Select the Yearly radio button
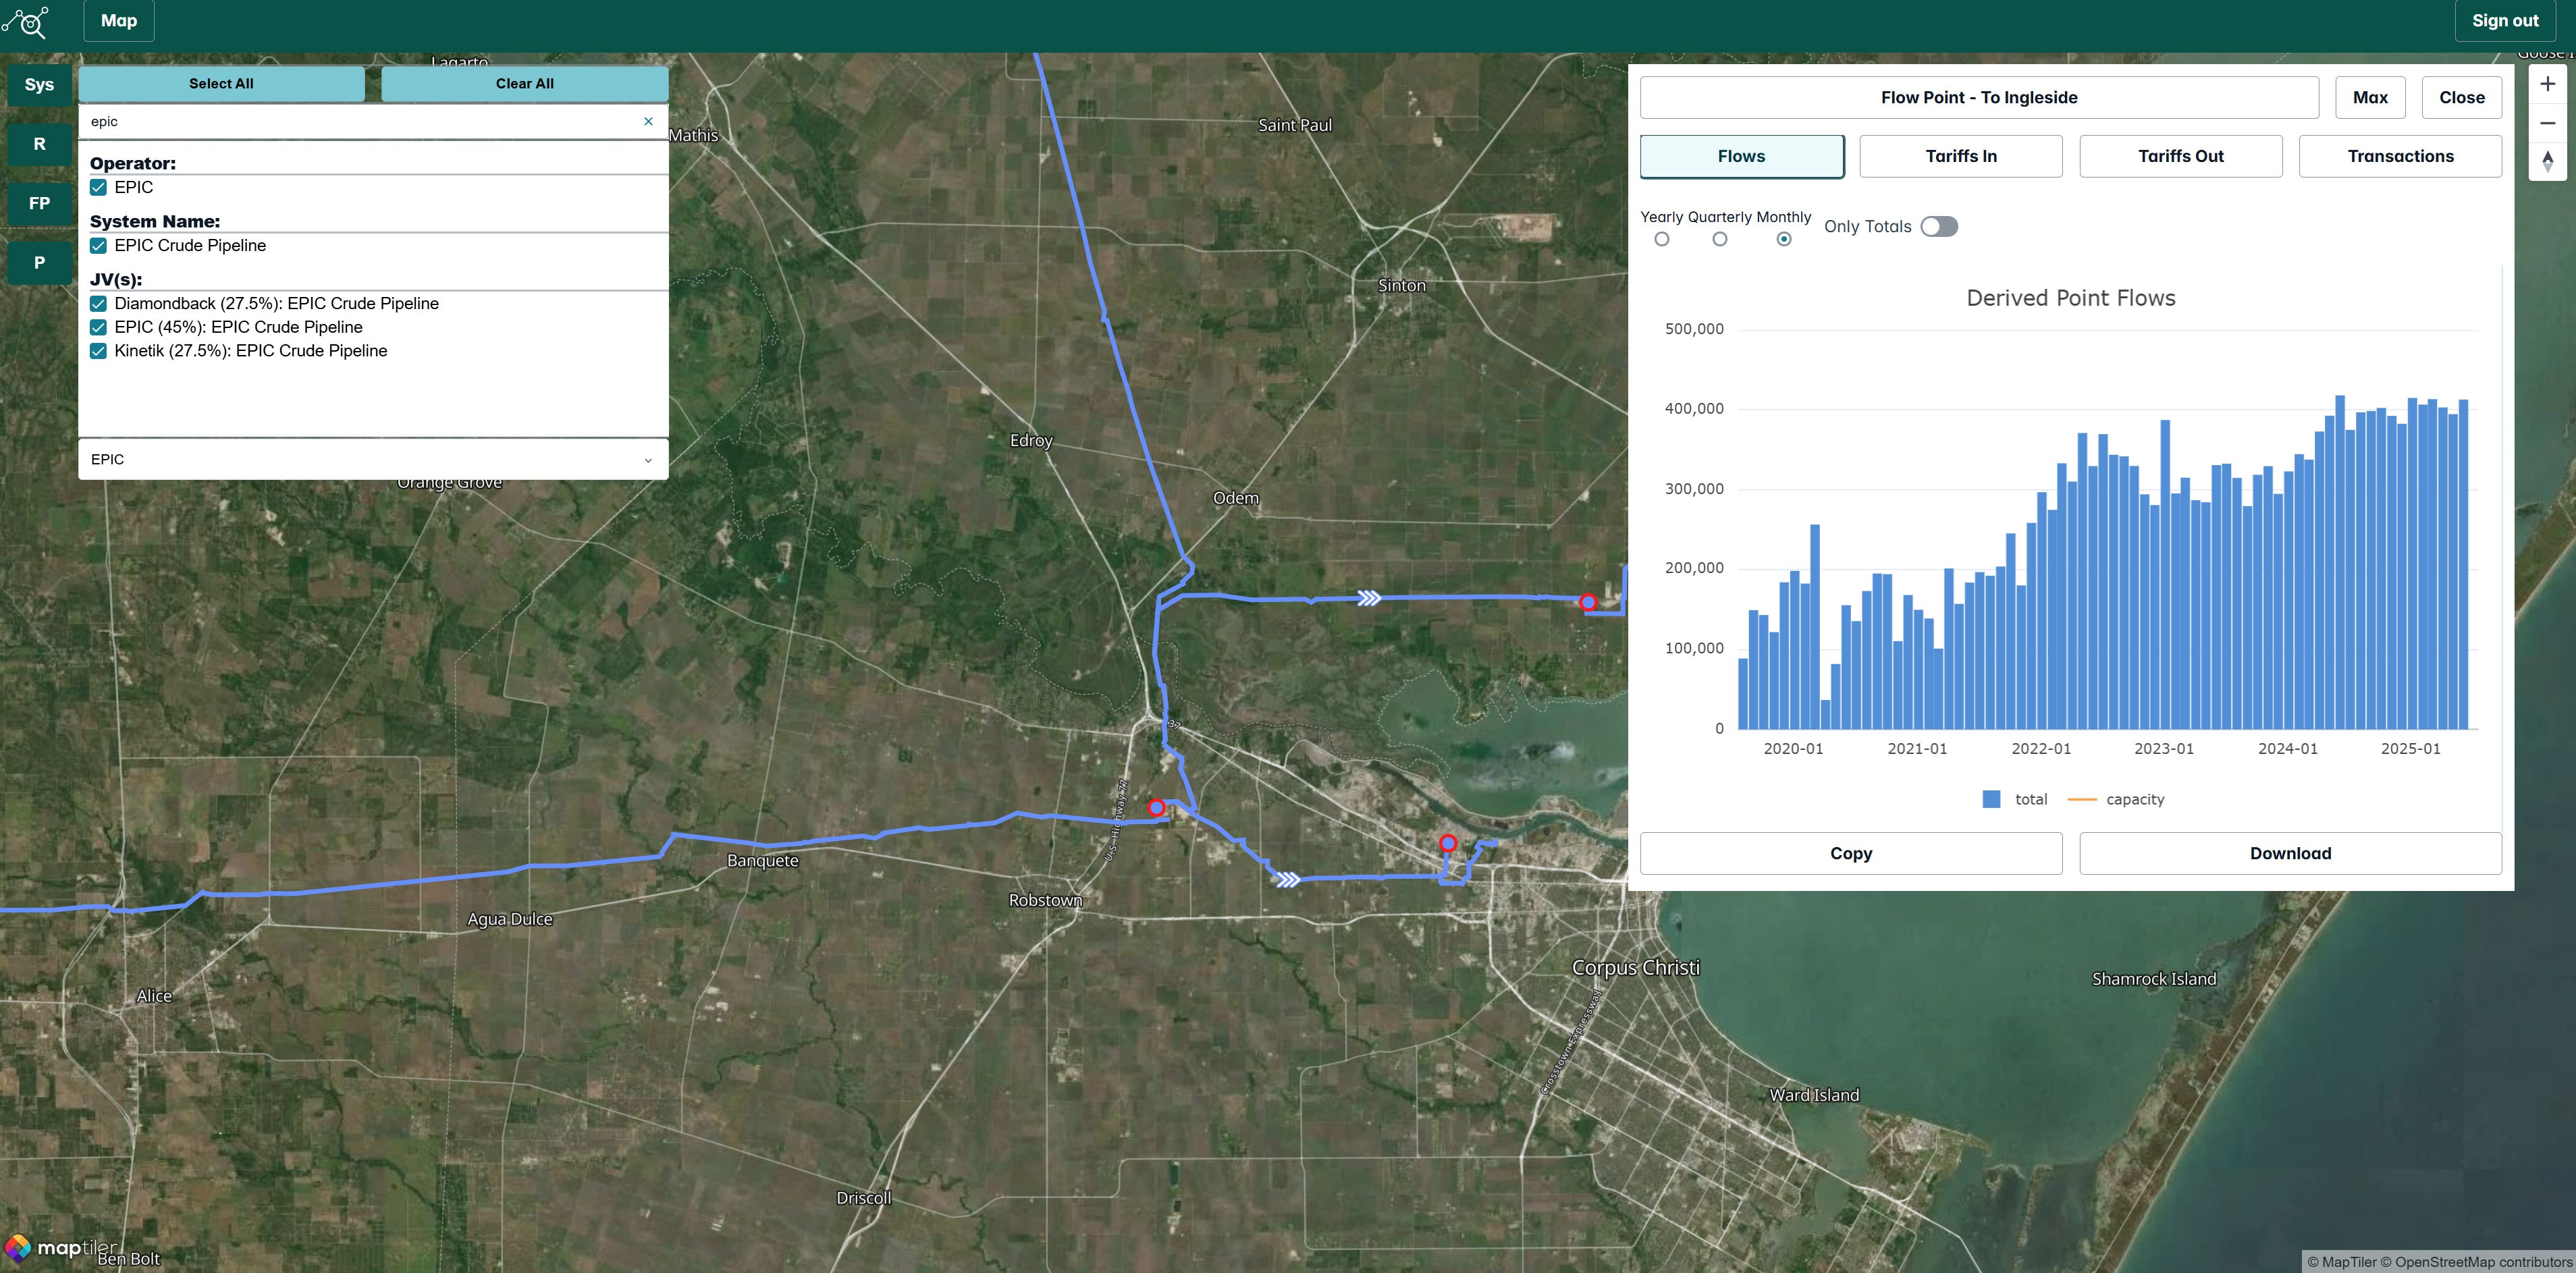 point(1661,239)
